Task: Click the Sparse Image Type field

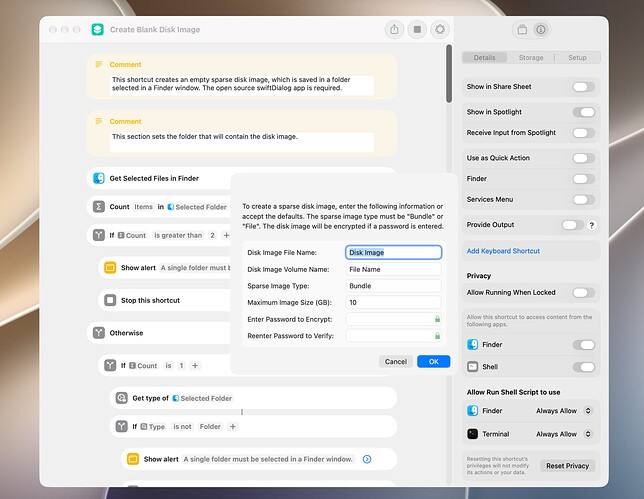Action: pos(393,286)
